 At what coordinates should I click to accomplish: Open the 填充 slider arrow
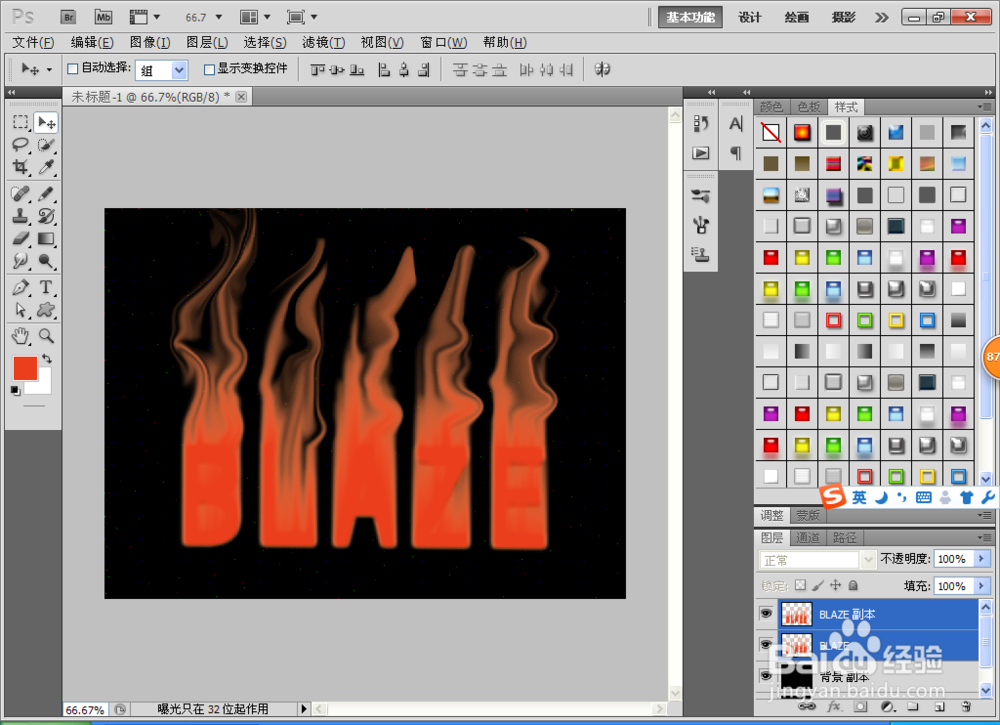tap(982, 586)
